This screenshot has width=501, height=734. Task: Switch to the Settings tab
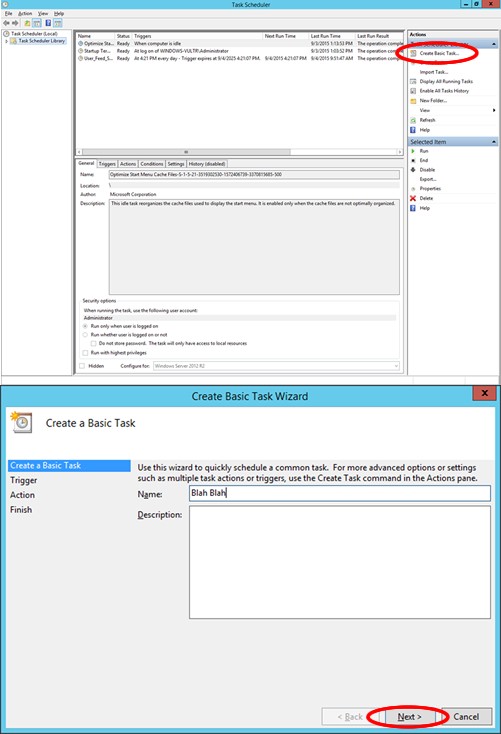point(176,164)
